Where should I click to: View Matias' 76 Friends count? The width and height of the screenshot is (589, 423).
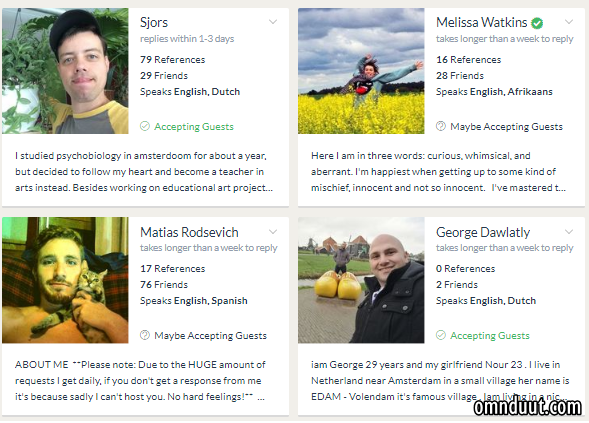[x=164, y=285]
